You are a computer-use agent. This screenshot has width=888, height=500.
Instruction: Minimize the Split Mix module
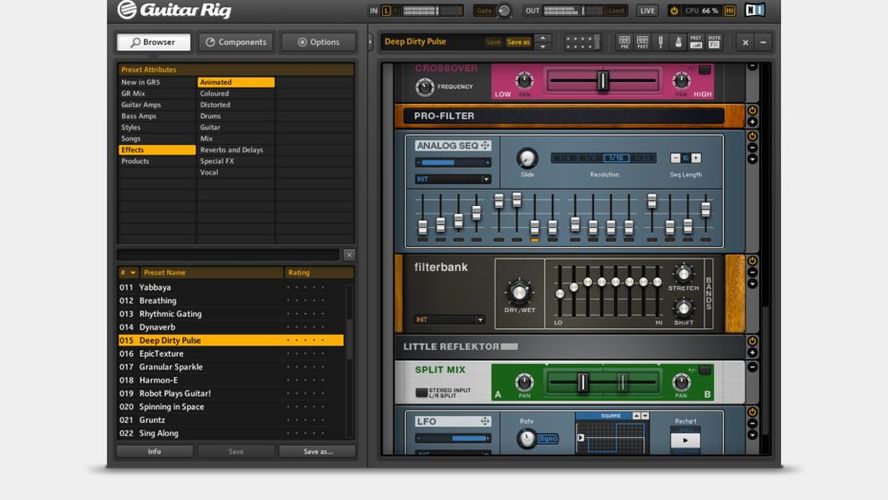pyautogui.click(x=752, y=367)
